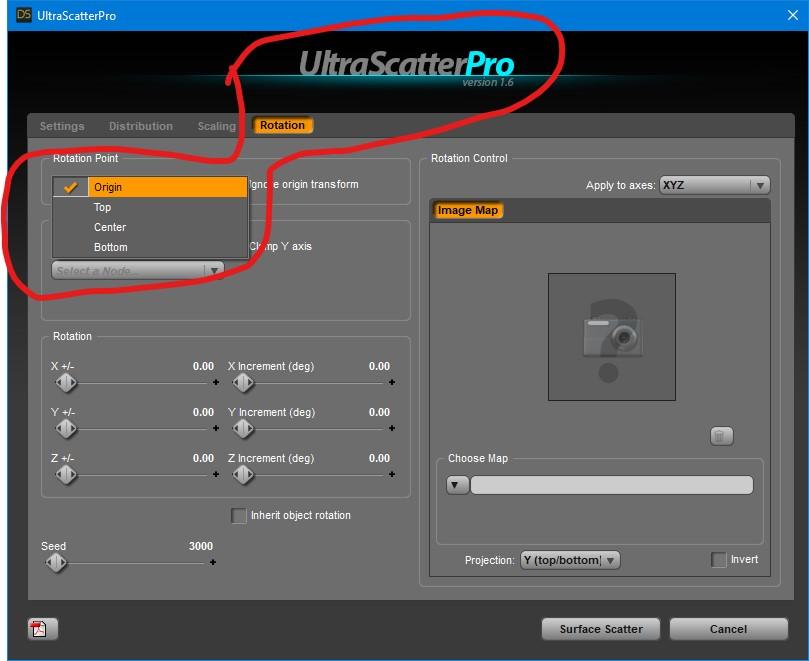Click the Y +/- slider handle
The image size is (809, 661).
click(66, 429)
